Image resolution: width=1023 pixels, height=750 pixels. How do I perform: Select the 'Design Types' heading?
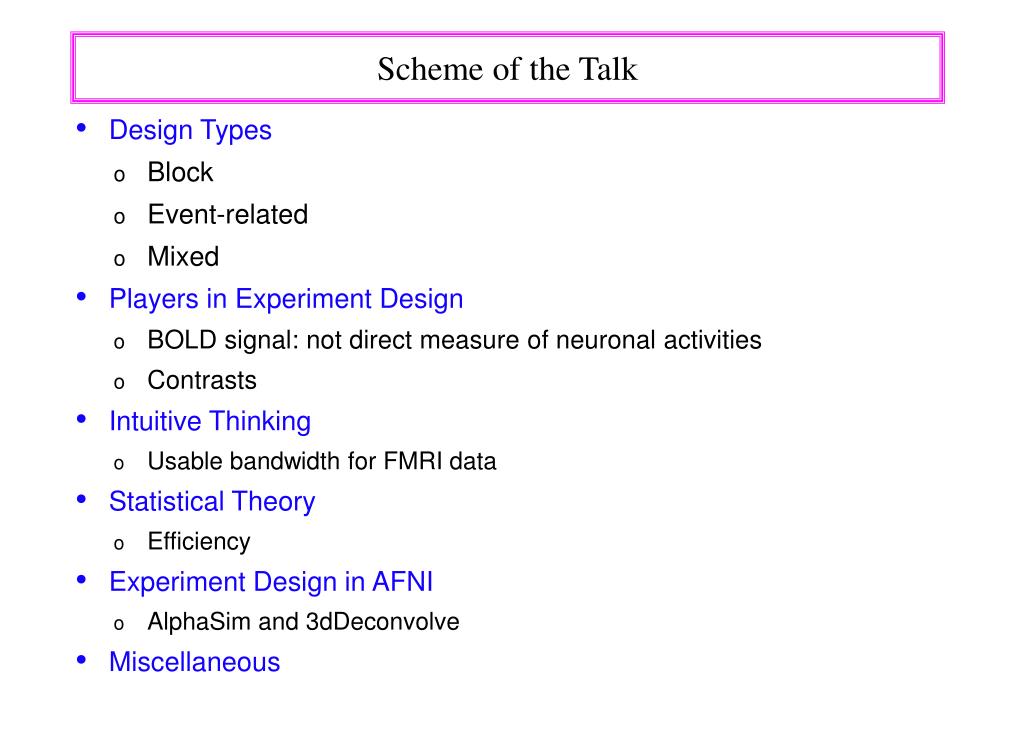click(190, 131)
